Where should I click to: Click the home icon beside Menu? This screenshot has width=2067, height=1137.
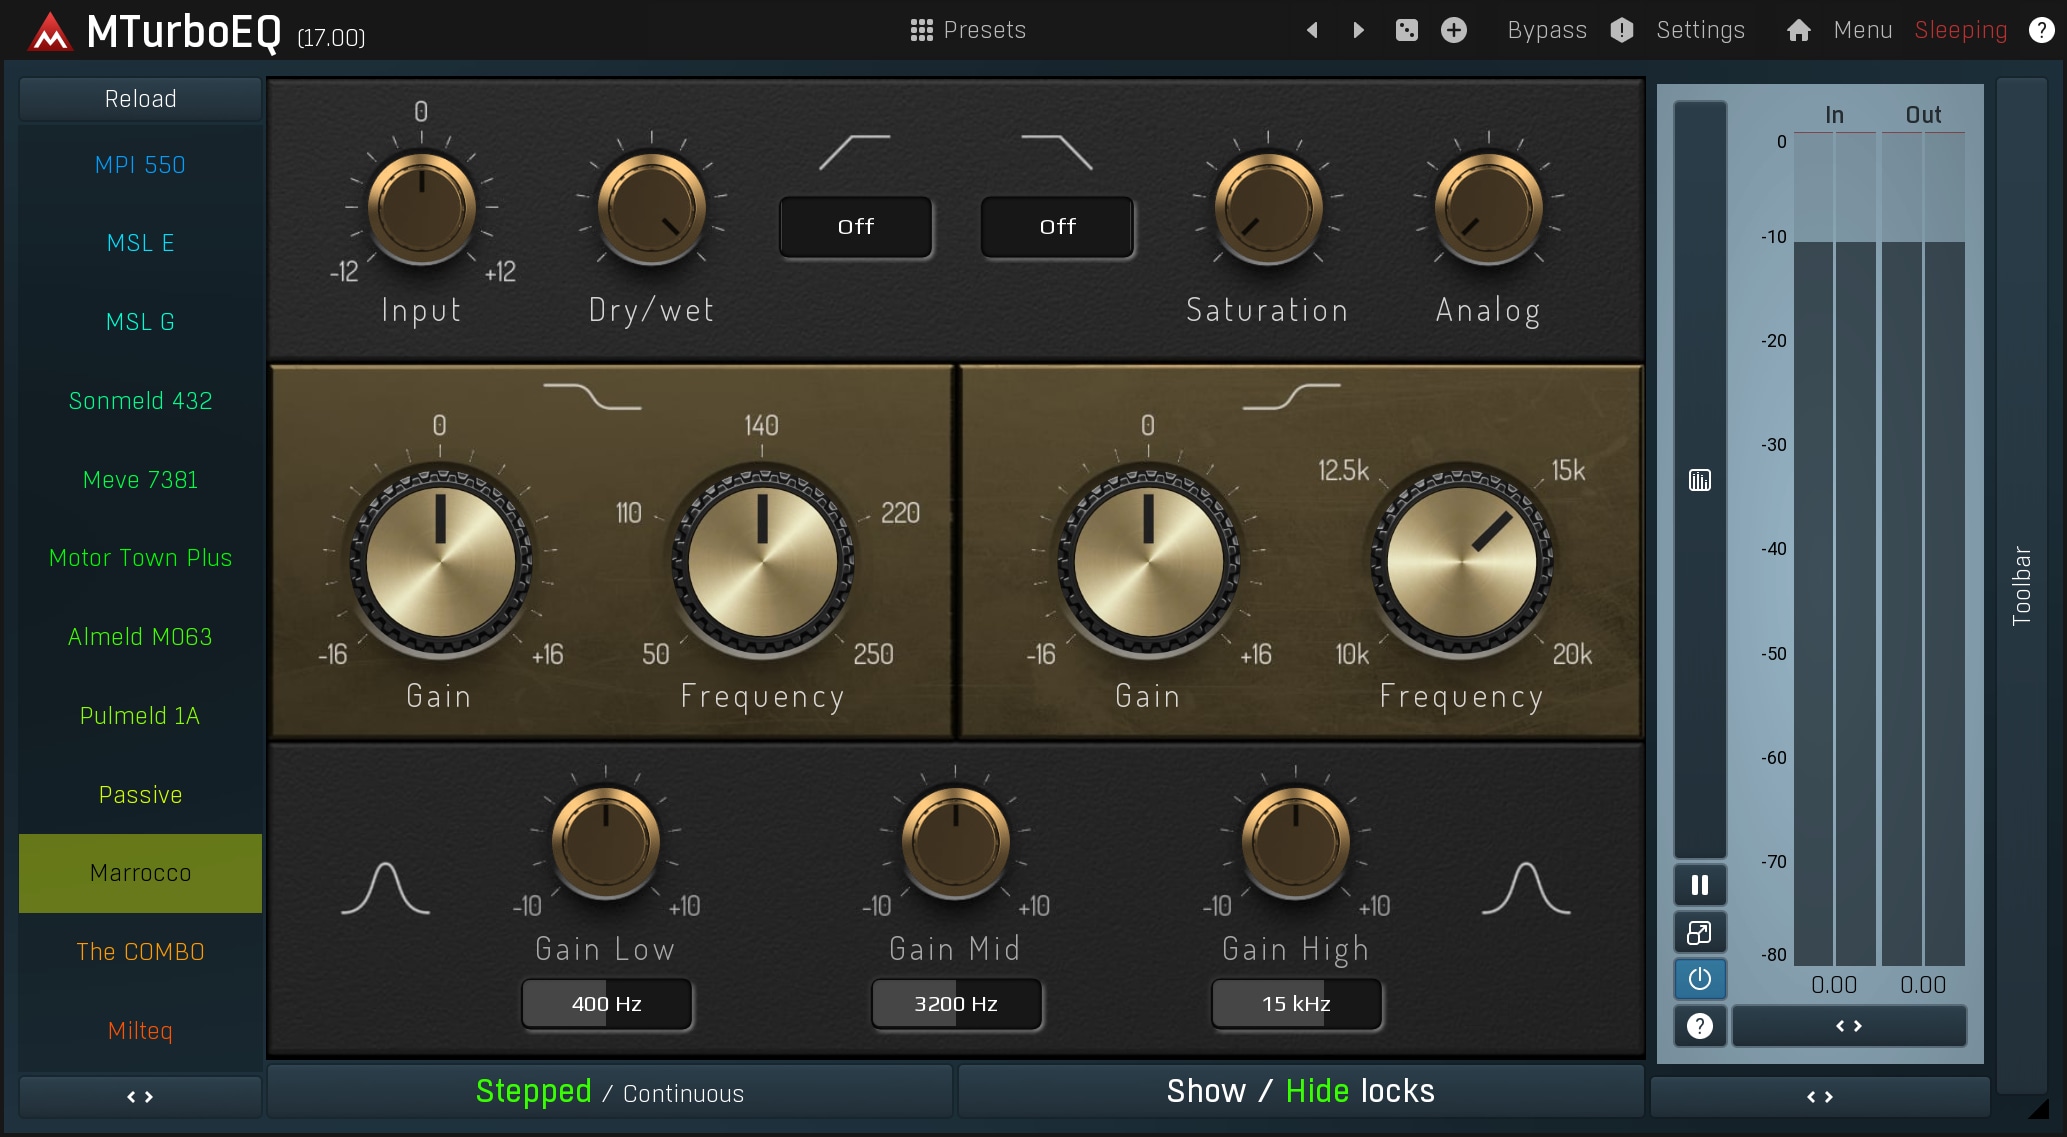tap(1798, 30)
